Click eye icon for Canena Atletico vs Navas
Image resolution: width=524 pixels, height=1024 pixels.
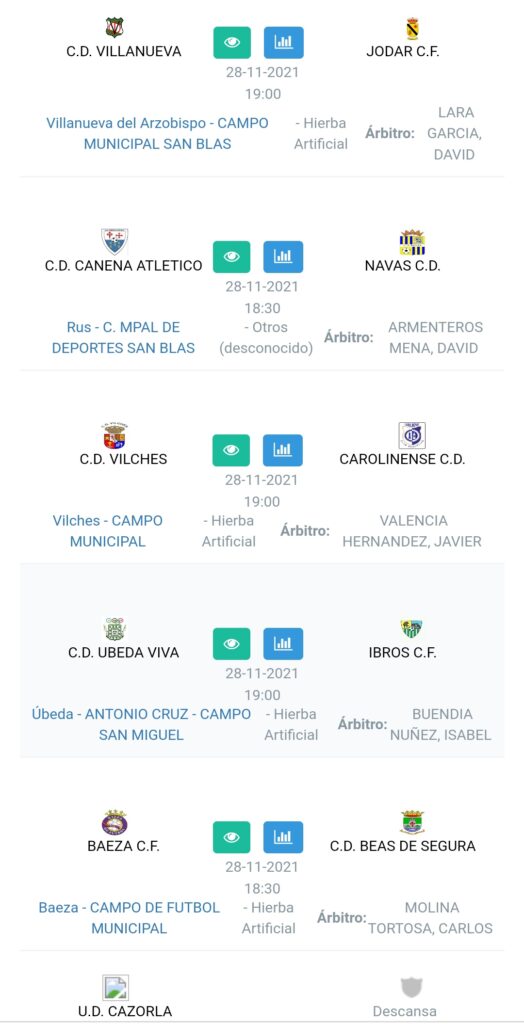click(x=232, y=257)
